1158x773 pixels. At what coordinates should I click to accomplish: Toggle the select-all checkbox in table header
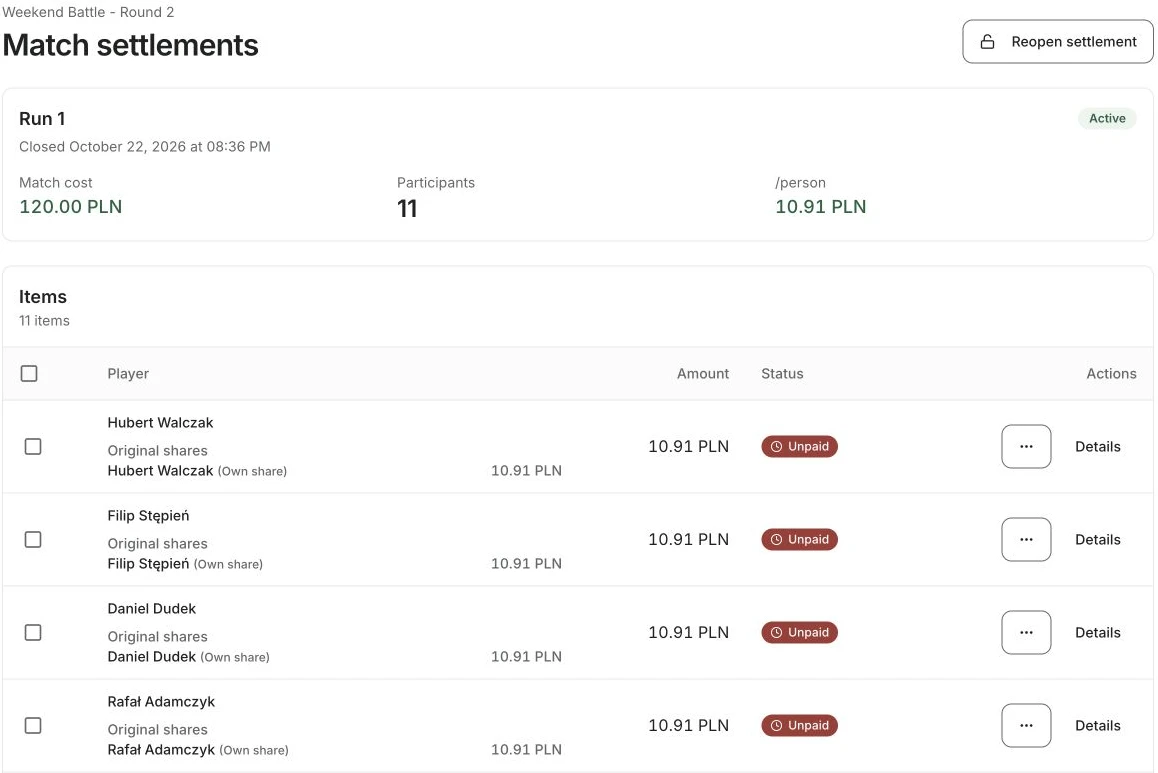tap(29, 374)
